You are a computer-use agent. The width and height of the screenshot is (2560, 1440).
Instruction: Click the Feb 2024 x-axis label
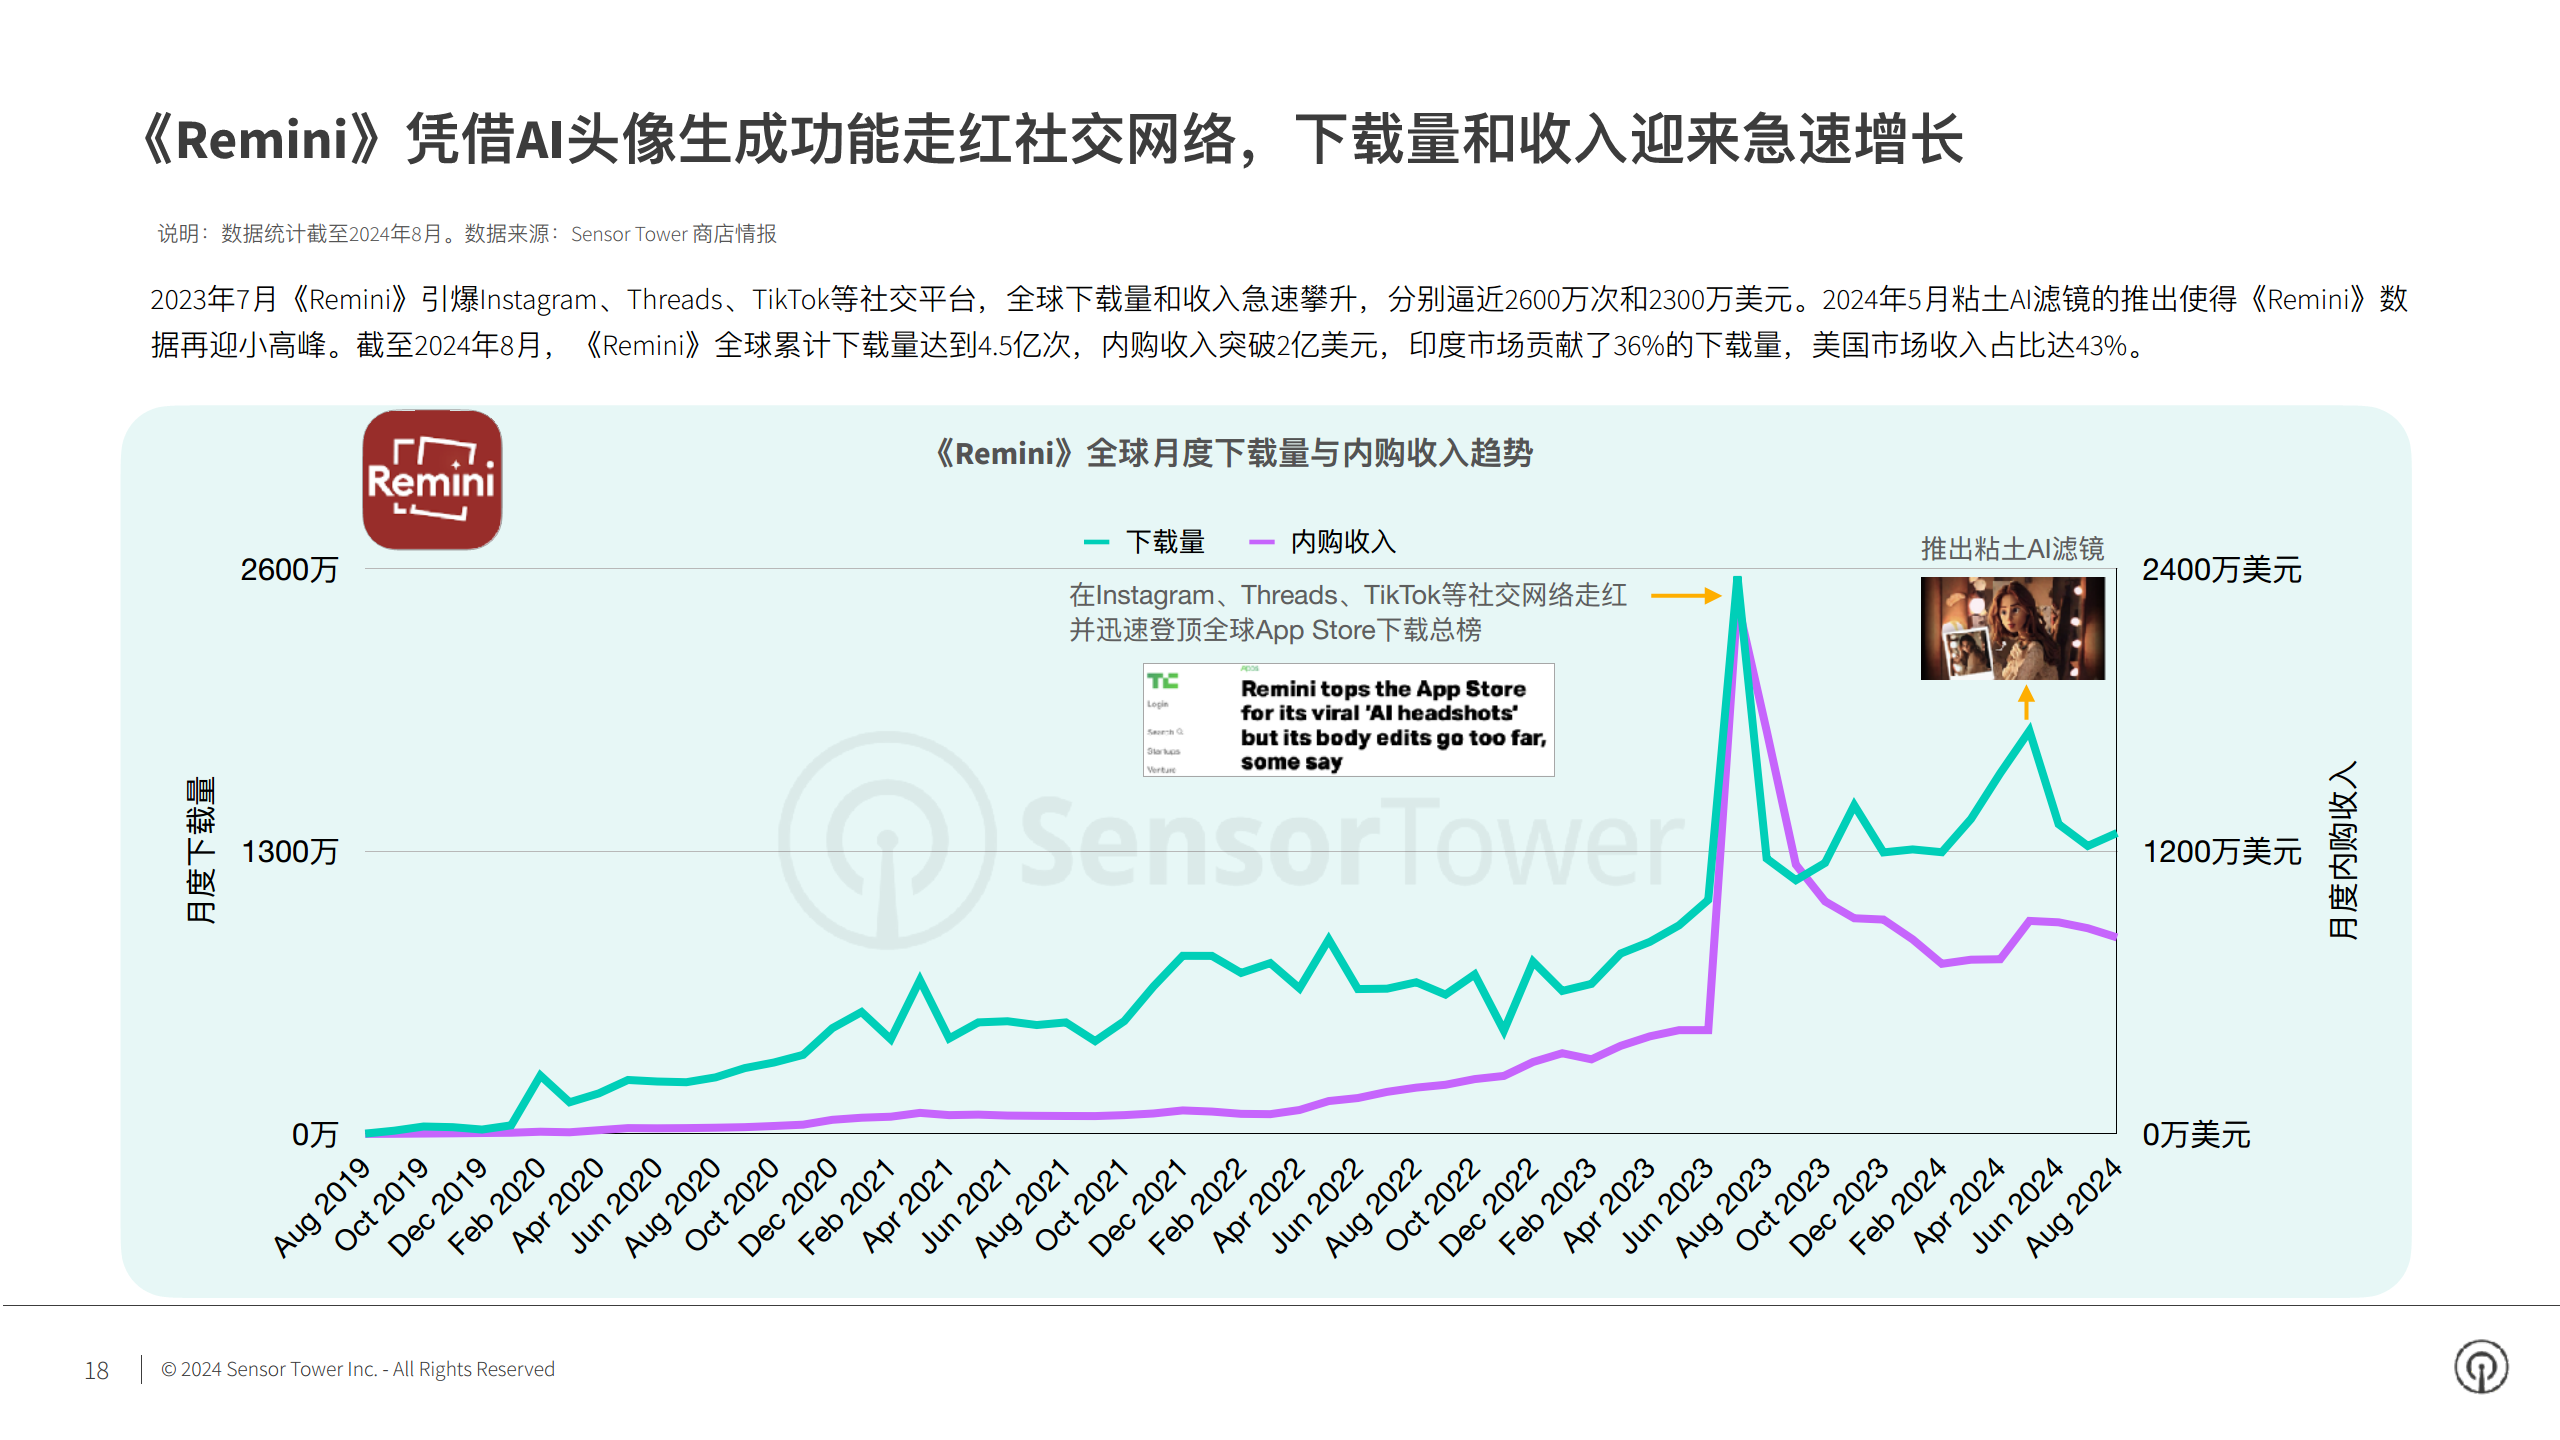pyautogui.click(x=1898, y=1206)
